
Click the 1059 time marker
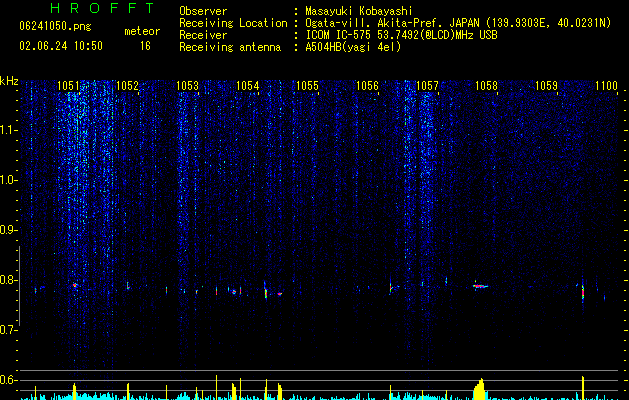pos(546,86)
